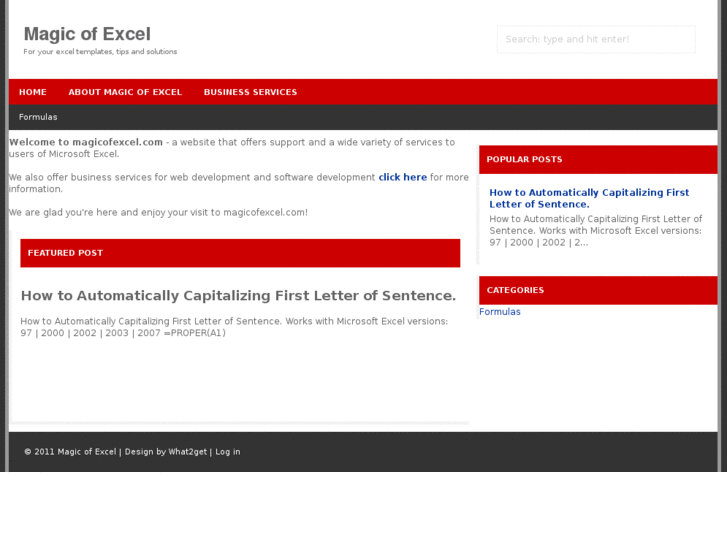Click the popular post excerpt ending '2002 | 2...'
The width and height of the screenshot is (727, 545).
pyautogui.click(x=596, y=231)
